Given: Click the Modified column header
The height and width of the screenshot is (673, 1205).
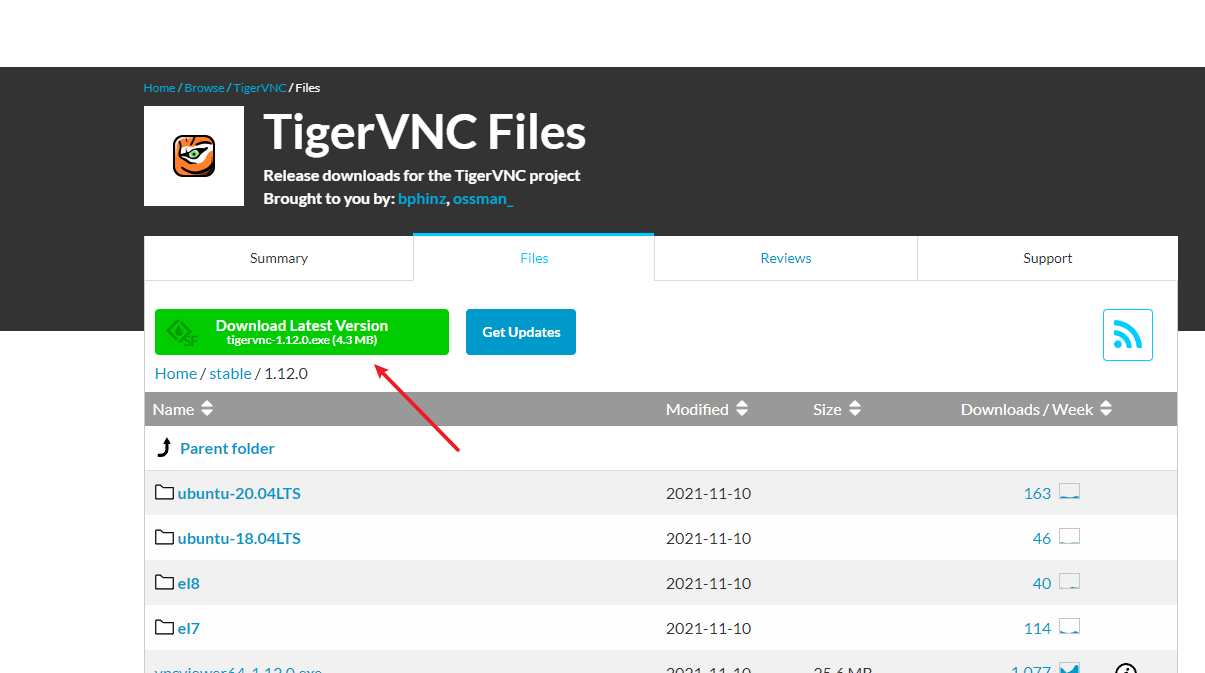Looking at the screenshot, I should point(697,409).
